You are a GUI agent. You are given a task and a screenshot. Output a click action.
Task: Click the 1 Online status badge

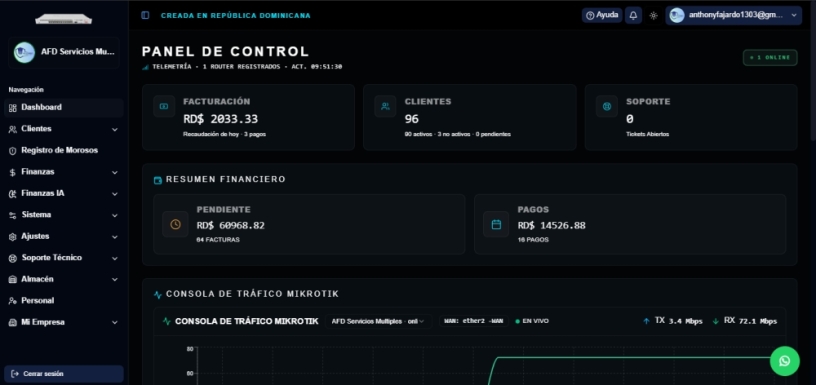click(x=770, y=57)
